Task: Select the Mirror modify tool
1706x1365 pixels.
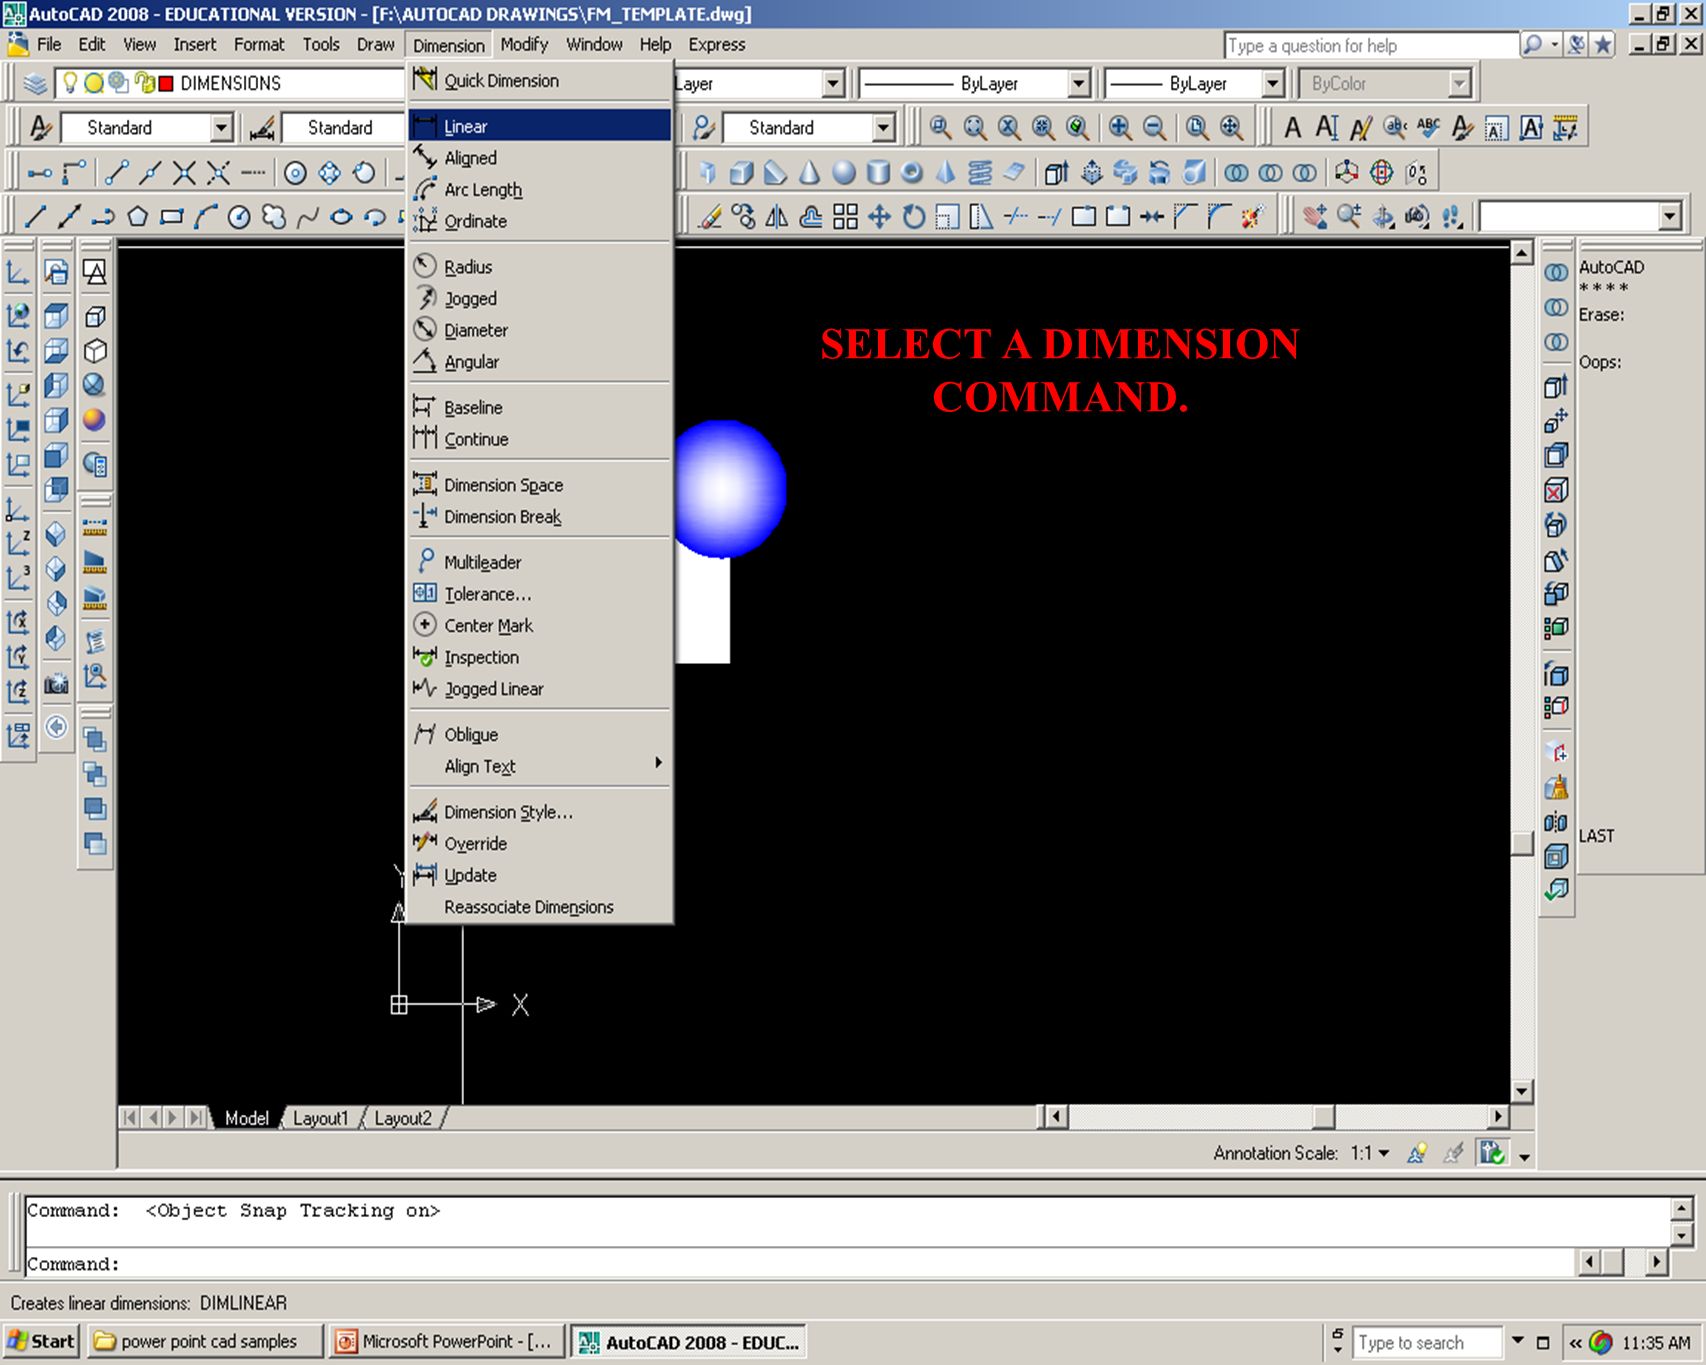Action: [x=777, y=216]
